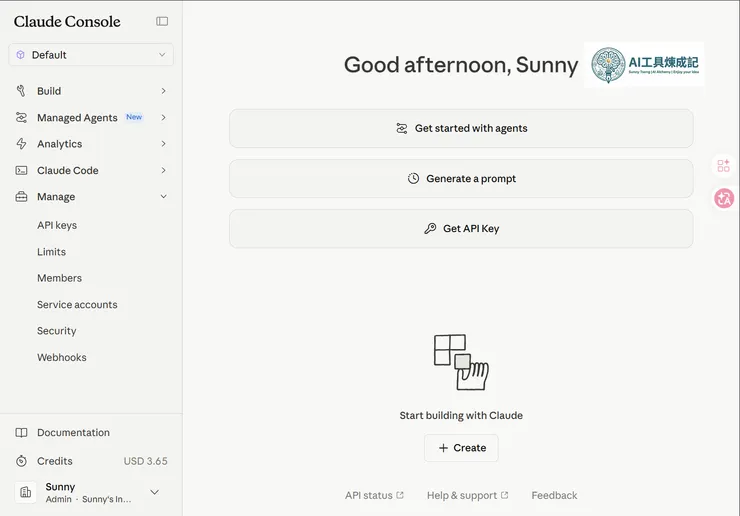Expand the Managed Agents chevron
Image resolution: width=740 pixels, height=516 pixels.
[163, 118]
